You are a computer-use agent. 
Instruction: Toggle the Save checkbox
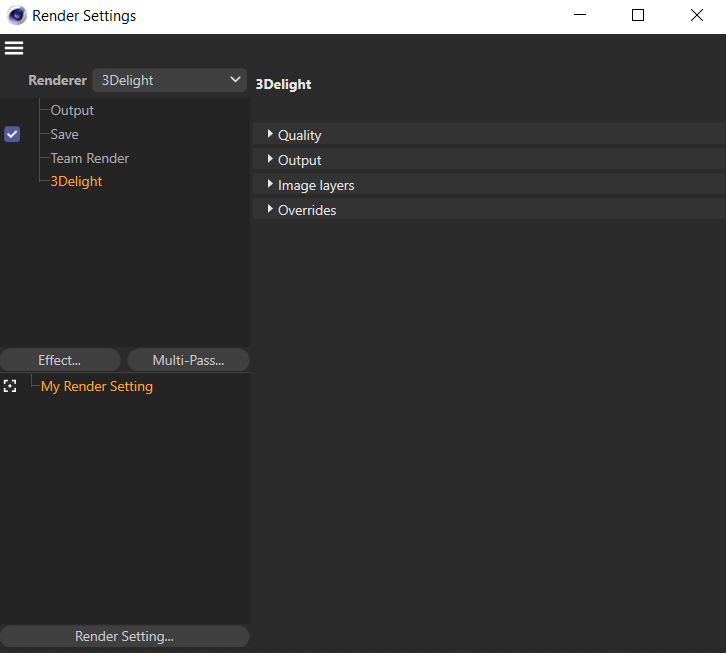12,134
